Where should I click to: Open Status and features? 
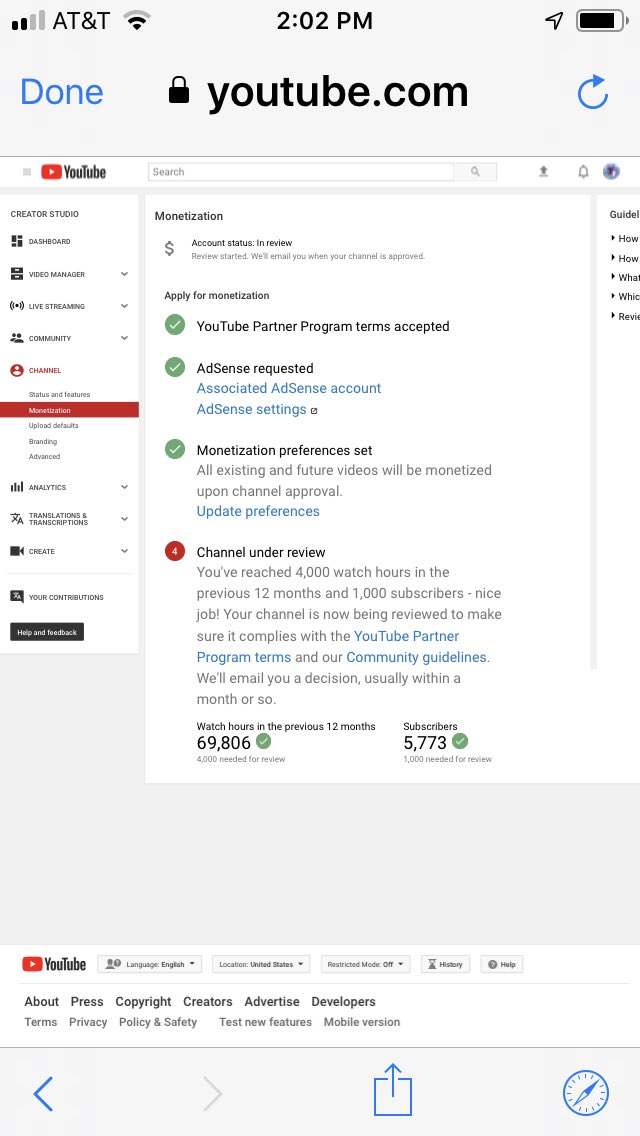[x=59, y=395]
